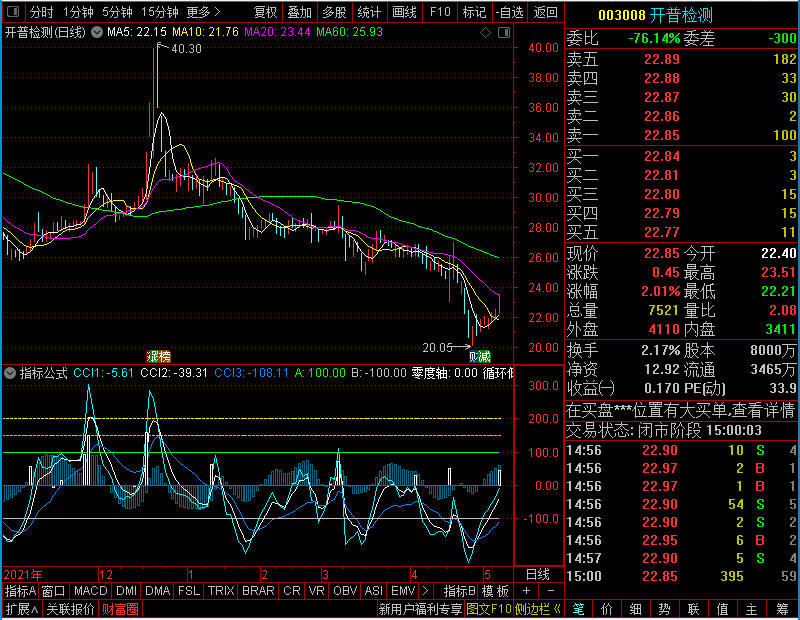Click the stock title 003008 开普检测
Screen dimensions: 800x620
point(655,15)
